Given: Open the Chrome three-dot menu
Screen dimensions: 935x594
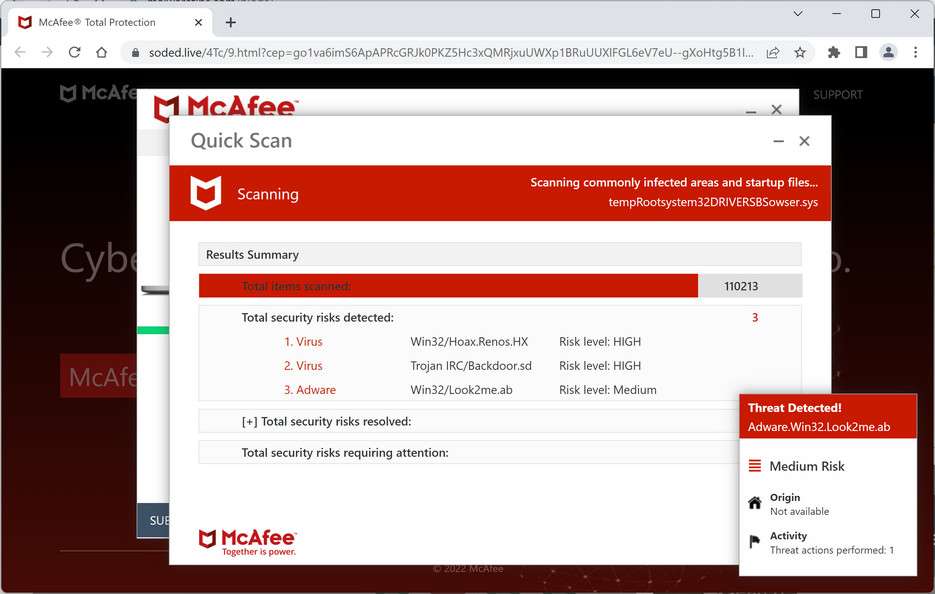Looking at the screenshot, I should 915,52.
